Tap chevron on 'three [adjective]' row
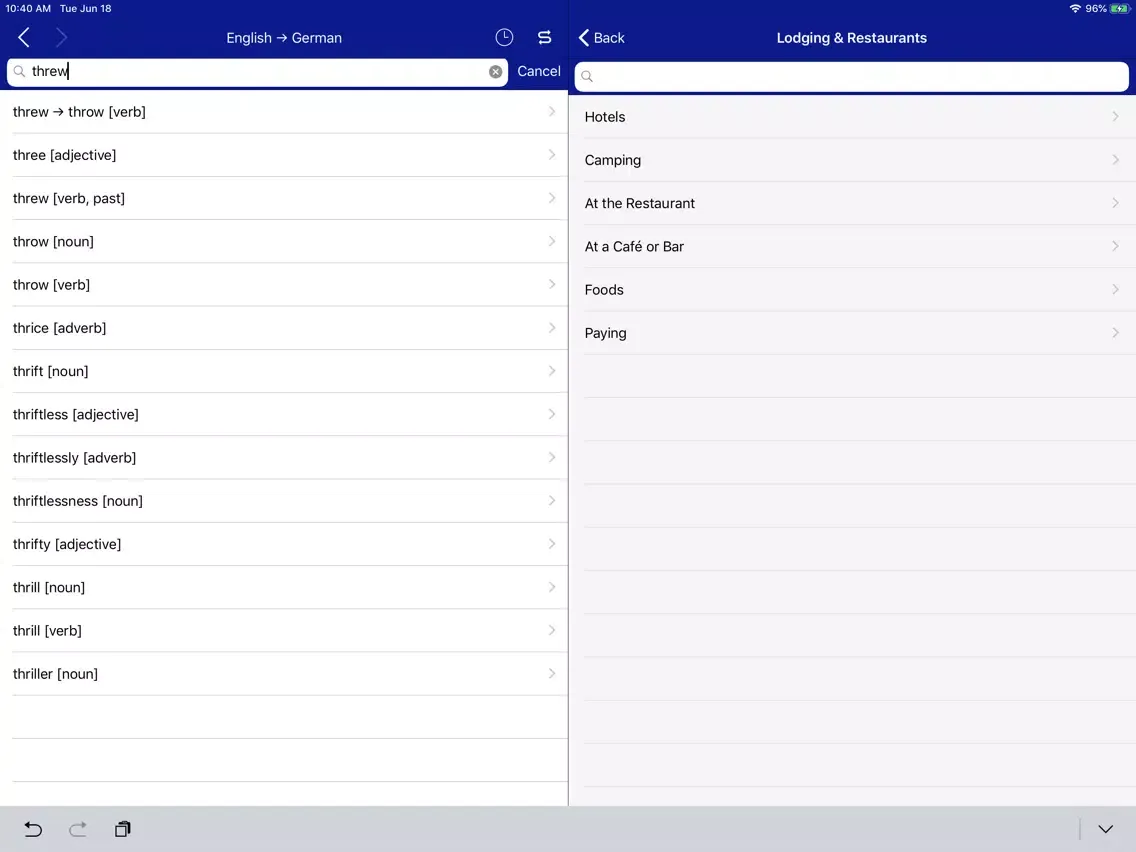The image size is (1136, 852). (x=552, y=155)
